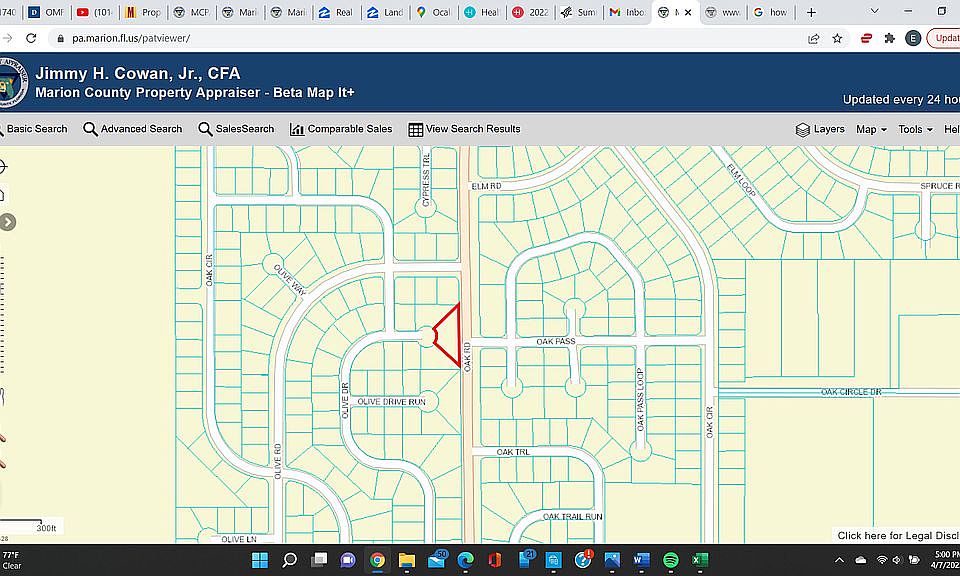Click View Search Results grid icon
The image size is (960, 576).
416,130
